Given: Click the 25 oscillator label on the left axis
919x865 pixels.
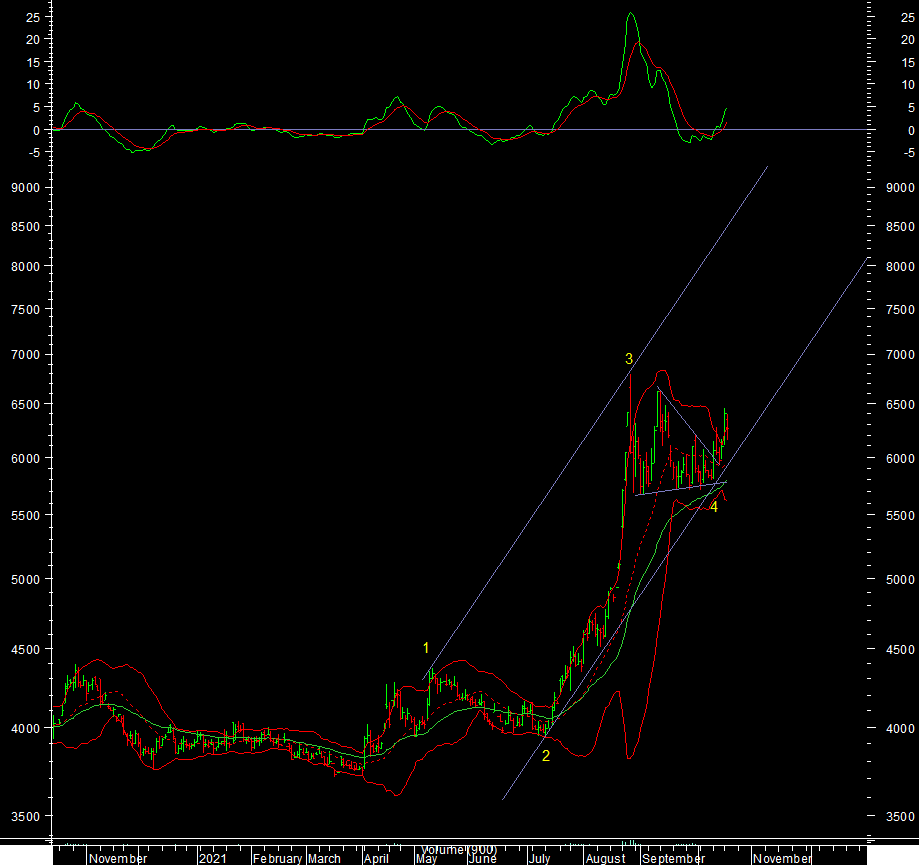Looking at the screenshot, I should 33,18.
